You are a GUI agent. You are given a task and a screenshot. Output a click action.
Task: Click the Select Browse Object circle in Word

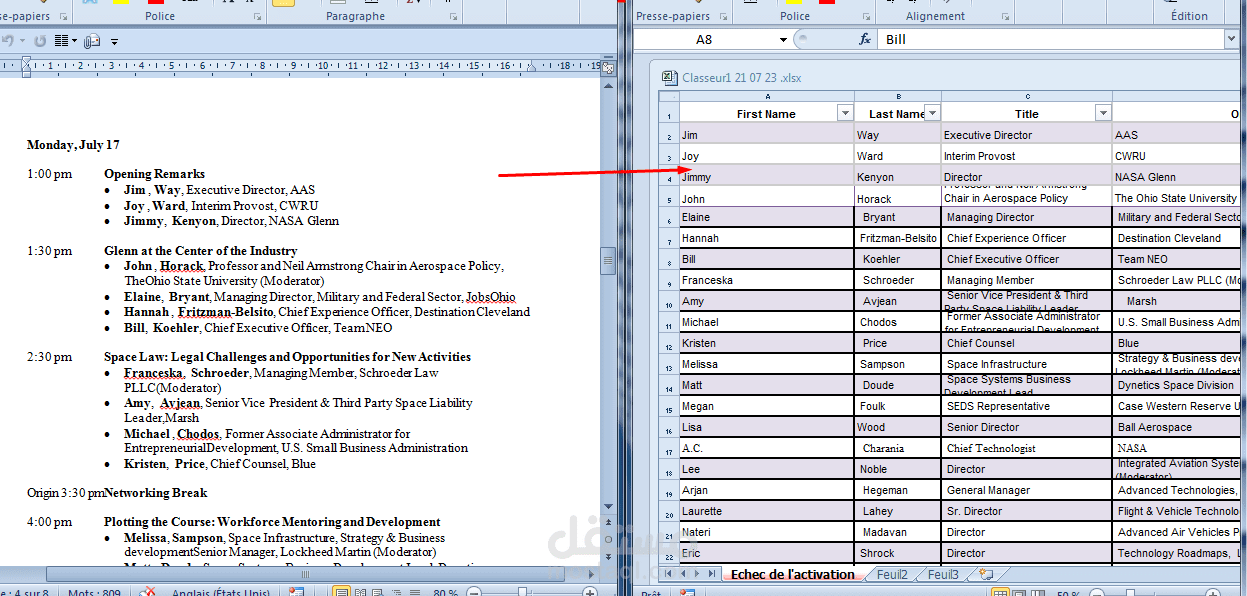click(x=607, y=539)
